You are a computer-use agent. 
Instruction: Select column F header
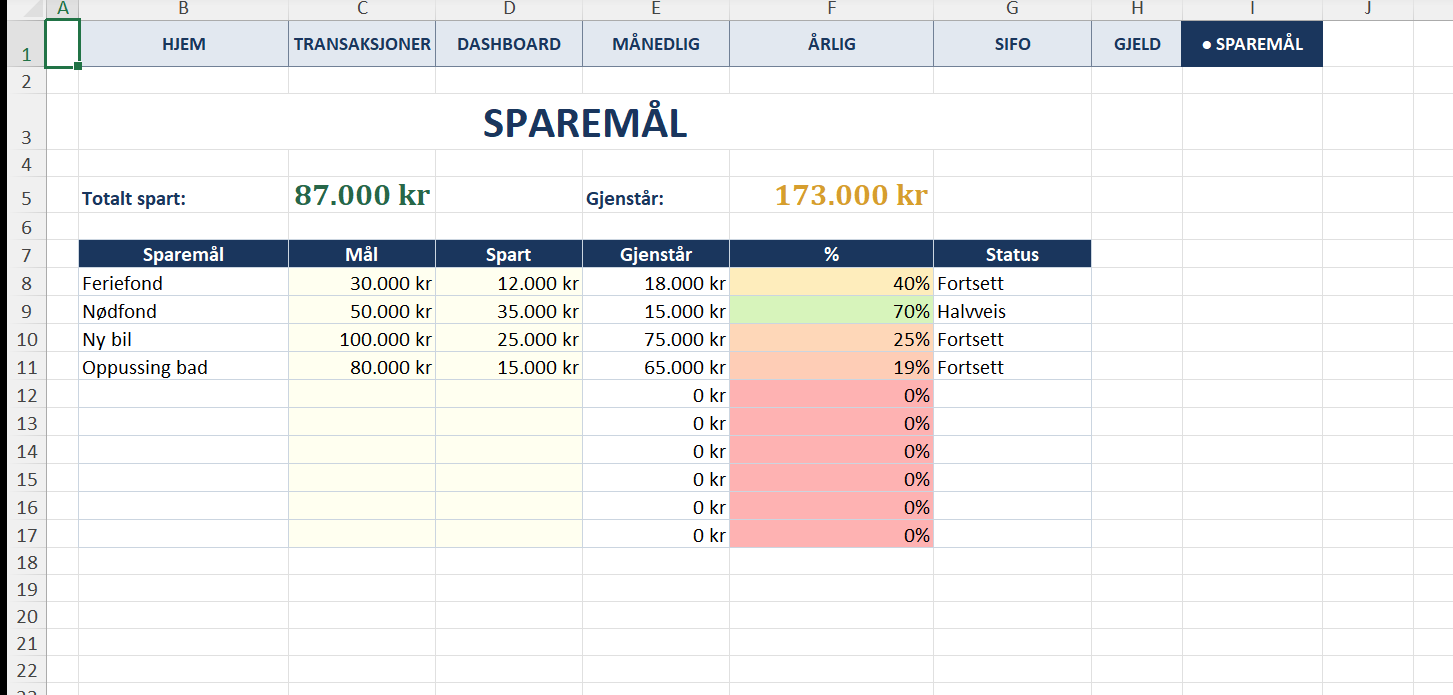coord(831,9)
